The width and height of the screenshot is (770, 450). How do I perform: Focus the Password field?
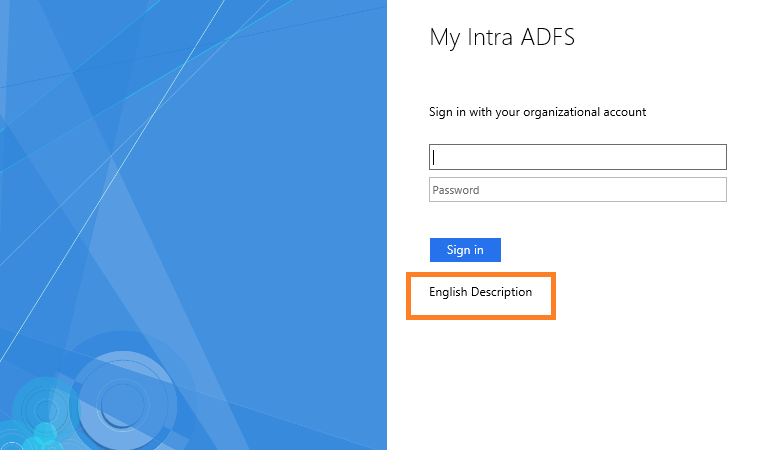click(578, 190)
